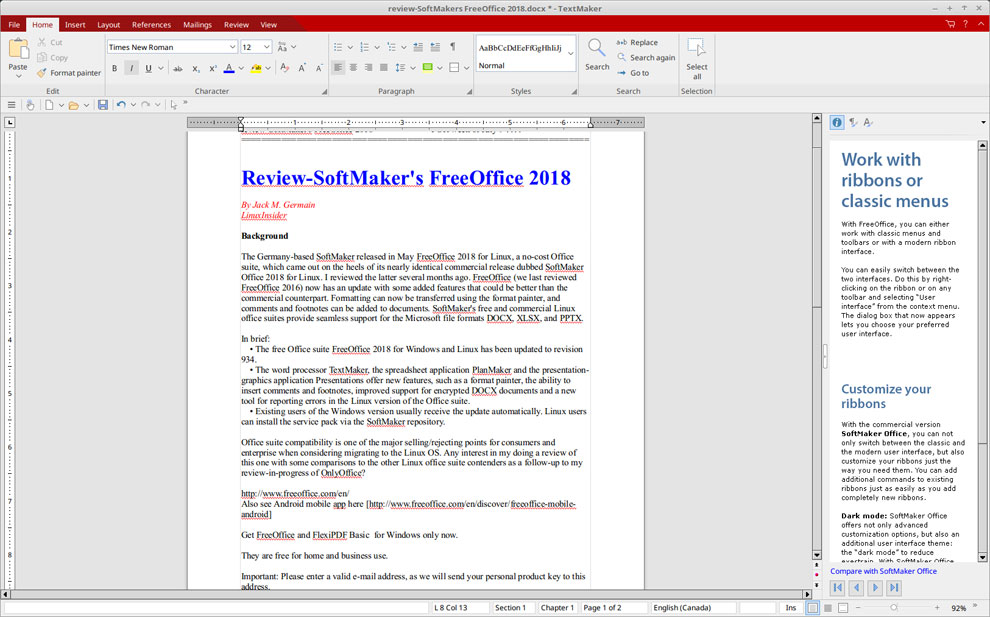
Task: Open the font size dropdown
Action: (266, 47)
